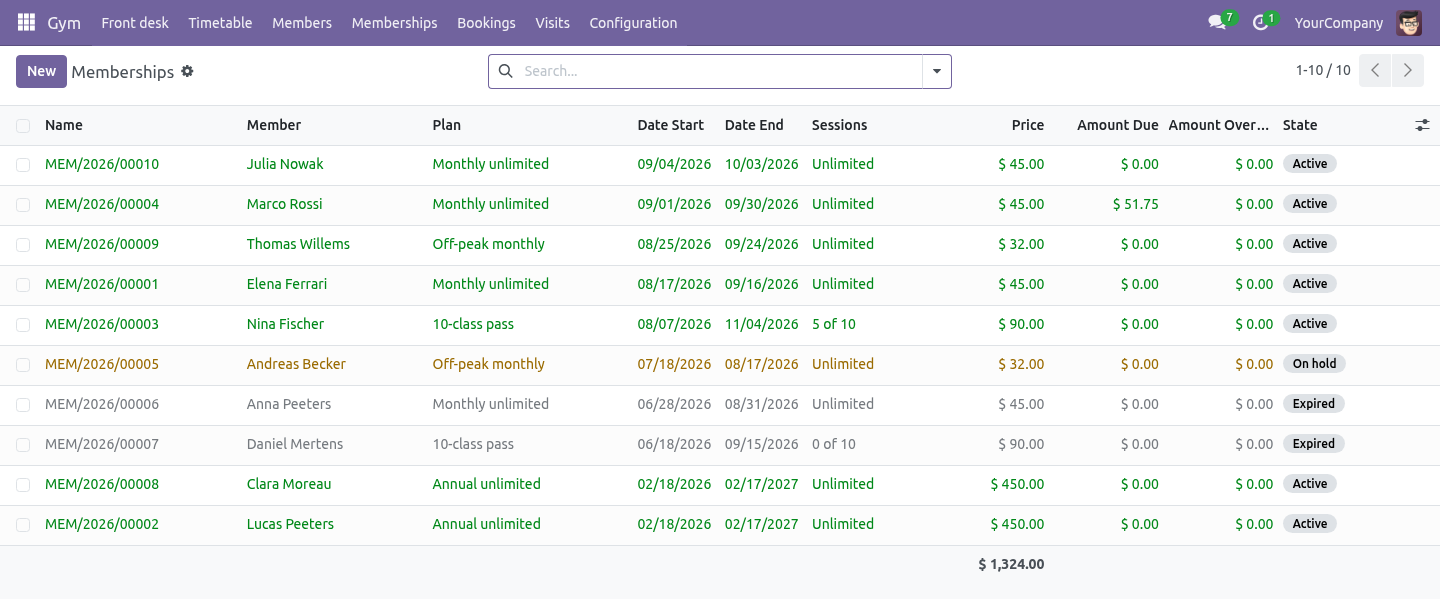
Task: Click the search magnifier icon
Action: click(505, 71)
